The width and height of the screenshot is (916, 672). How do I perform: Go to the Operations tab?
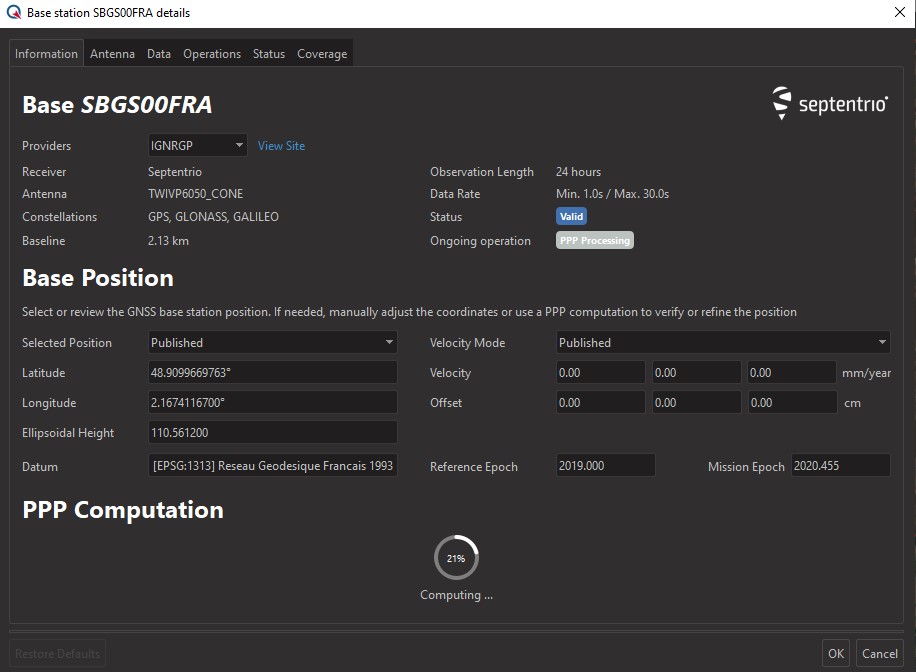click(x=212, y=54)
